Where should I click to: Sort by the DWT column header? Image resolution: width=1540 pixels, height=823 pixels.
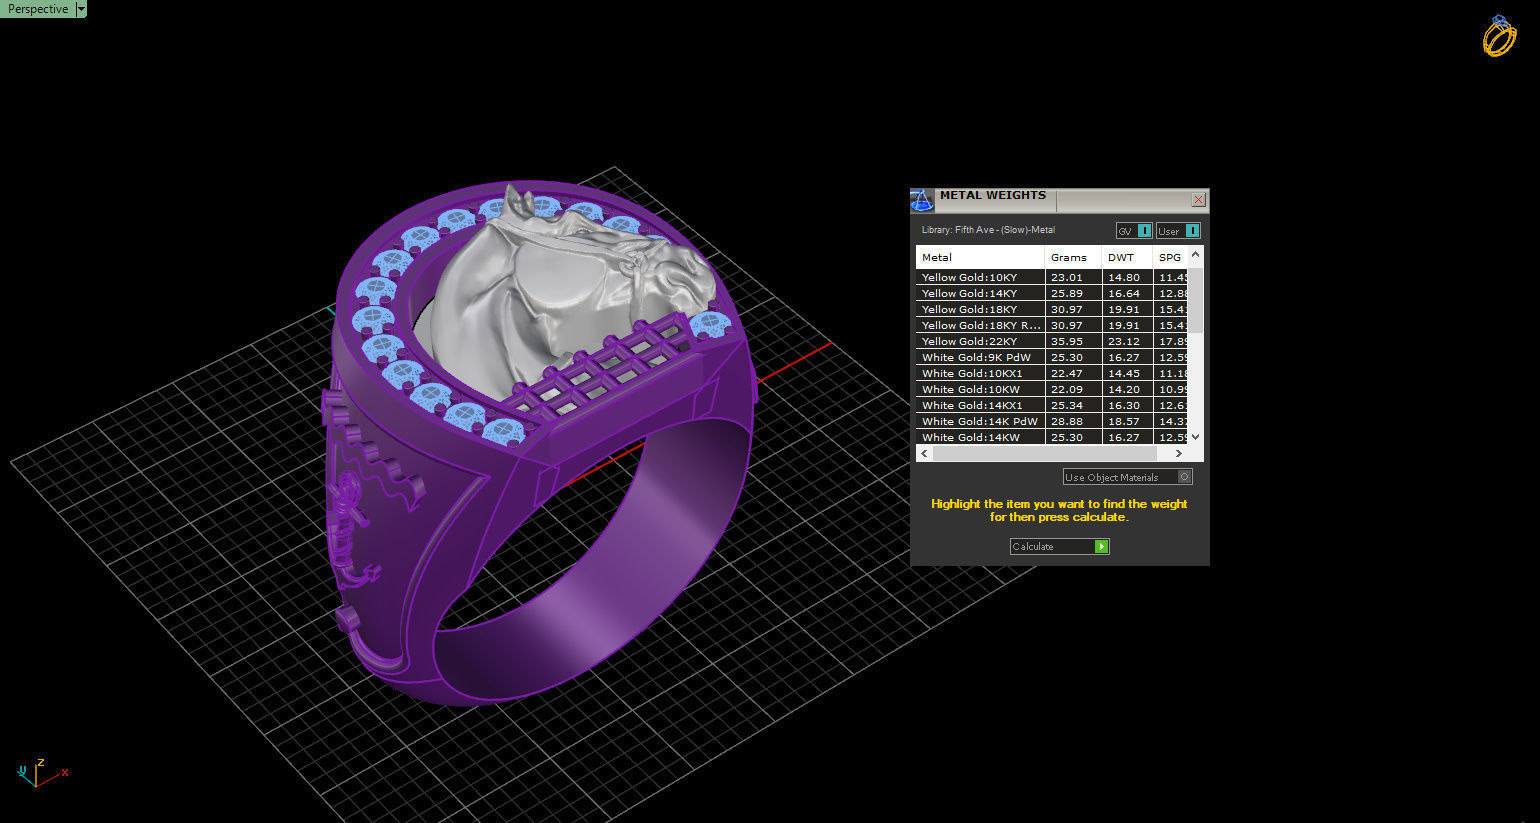click(x=1127, y=257)
